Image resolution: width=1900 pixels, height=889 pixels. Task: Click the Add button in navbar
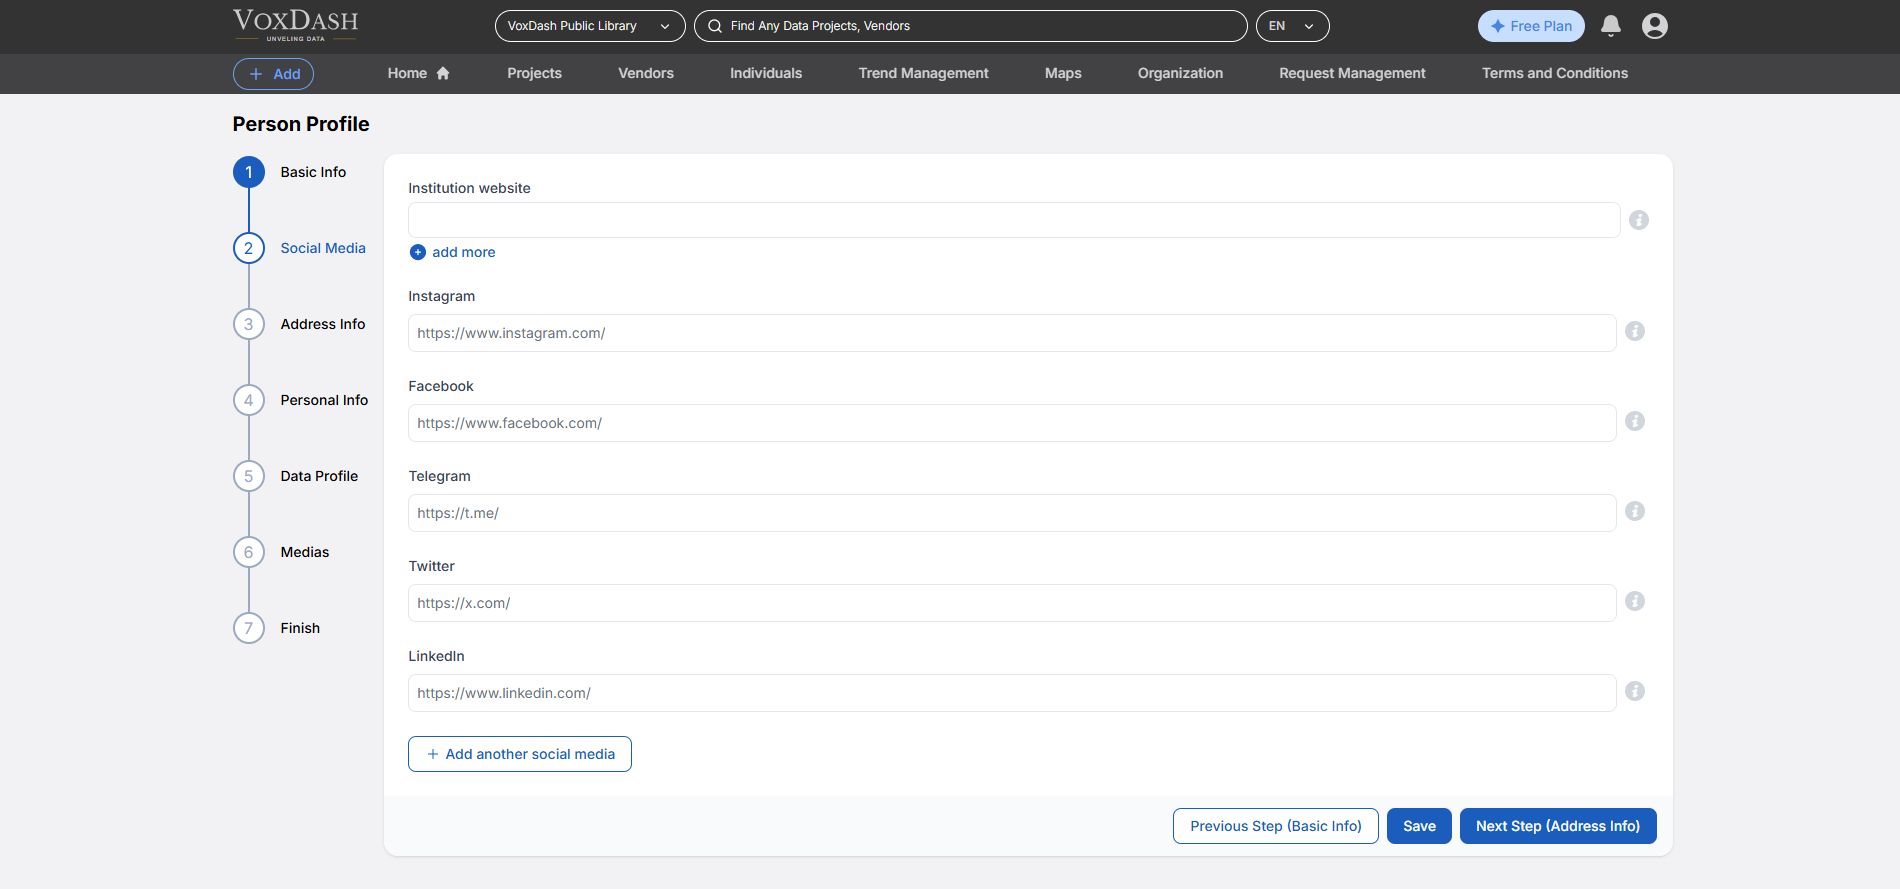273,74
